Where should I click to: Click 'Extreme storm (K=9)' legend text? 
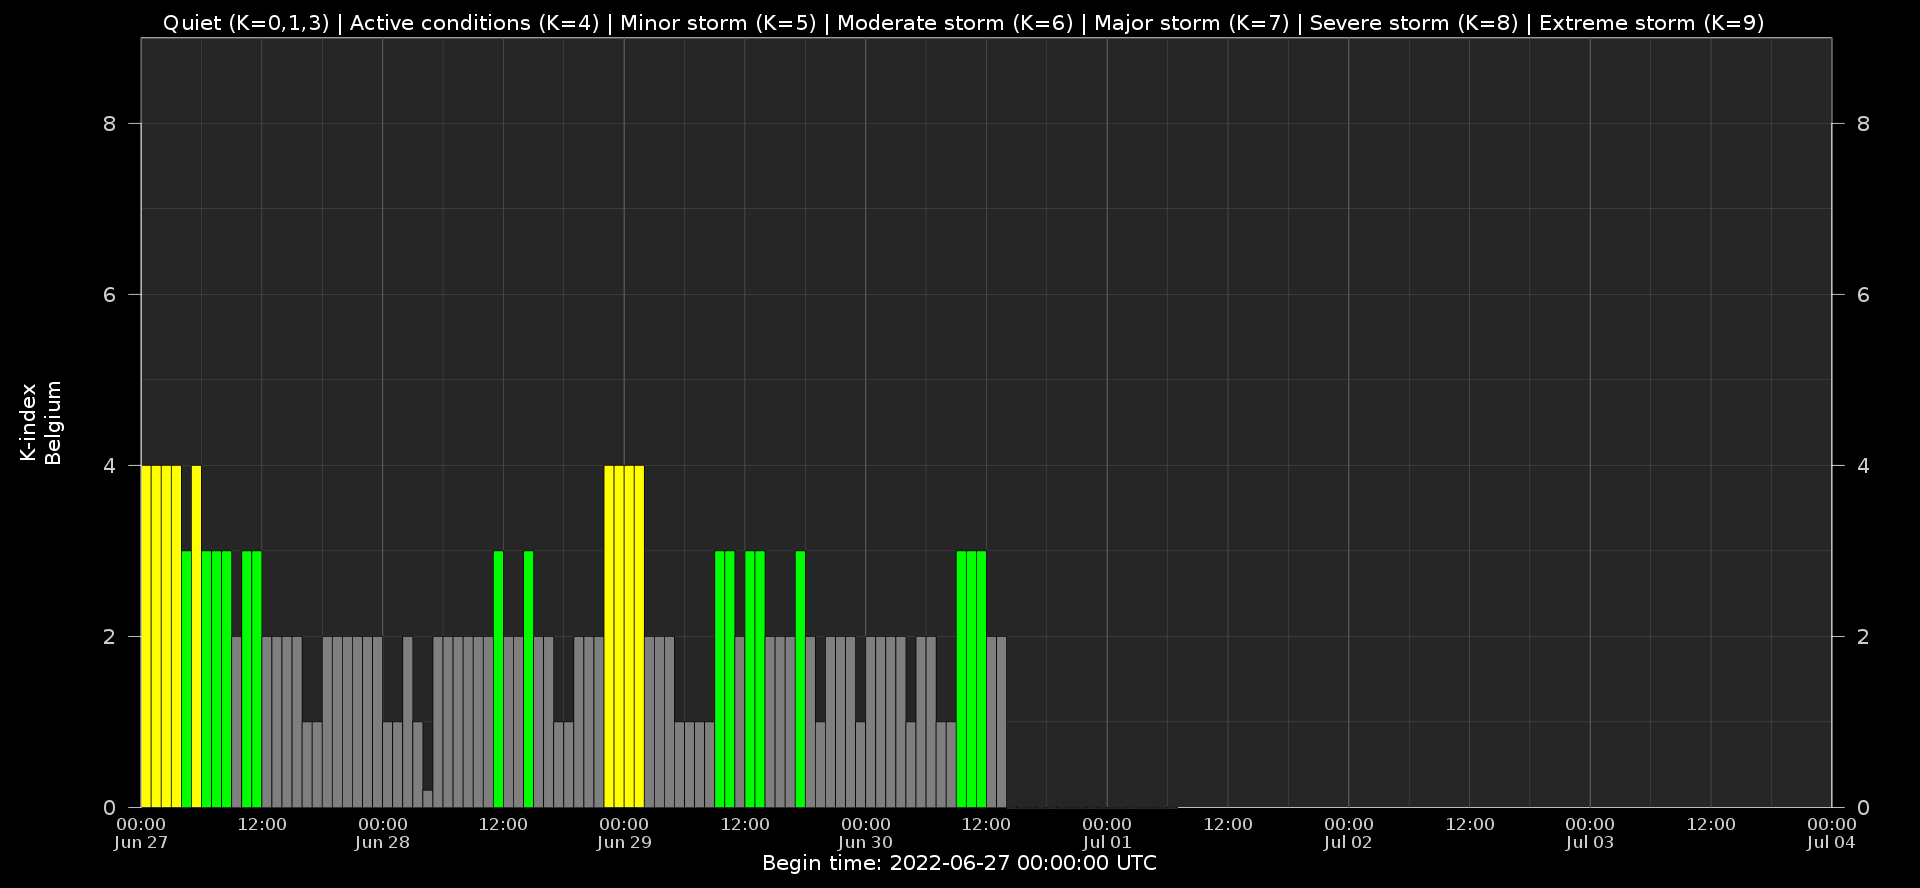1652,23
